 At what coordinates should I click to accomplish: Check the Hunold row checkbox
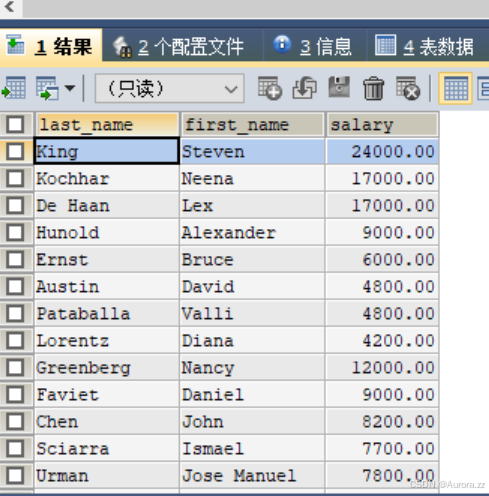pyautogui.click(x=15, y=233)
